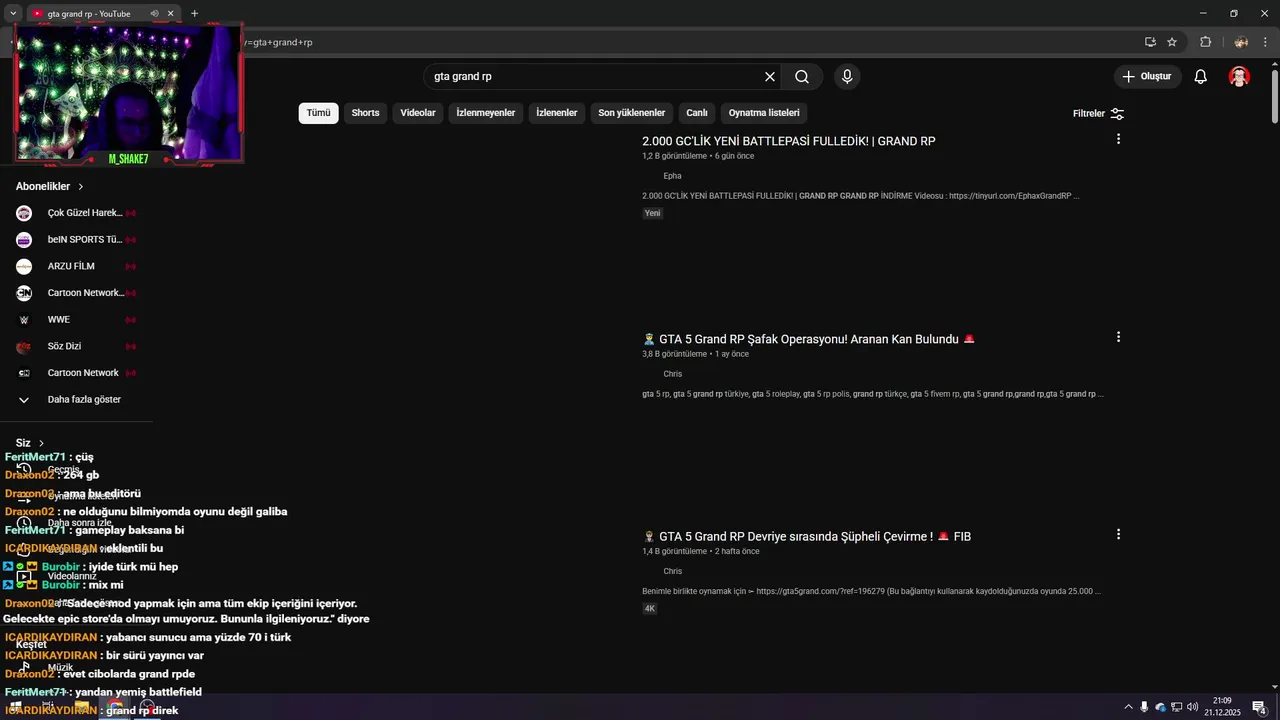Mute the gta grand rp tab audio

(154, 14)
